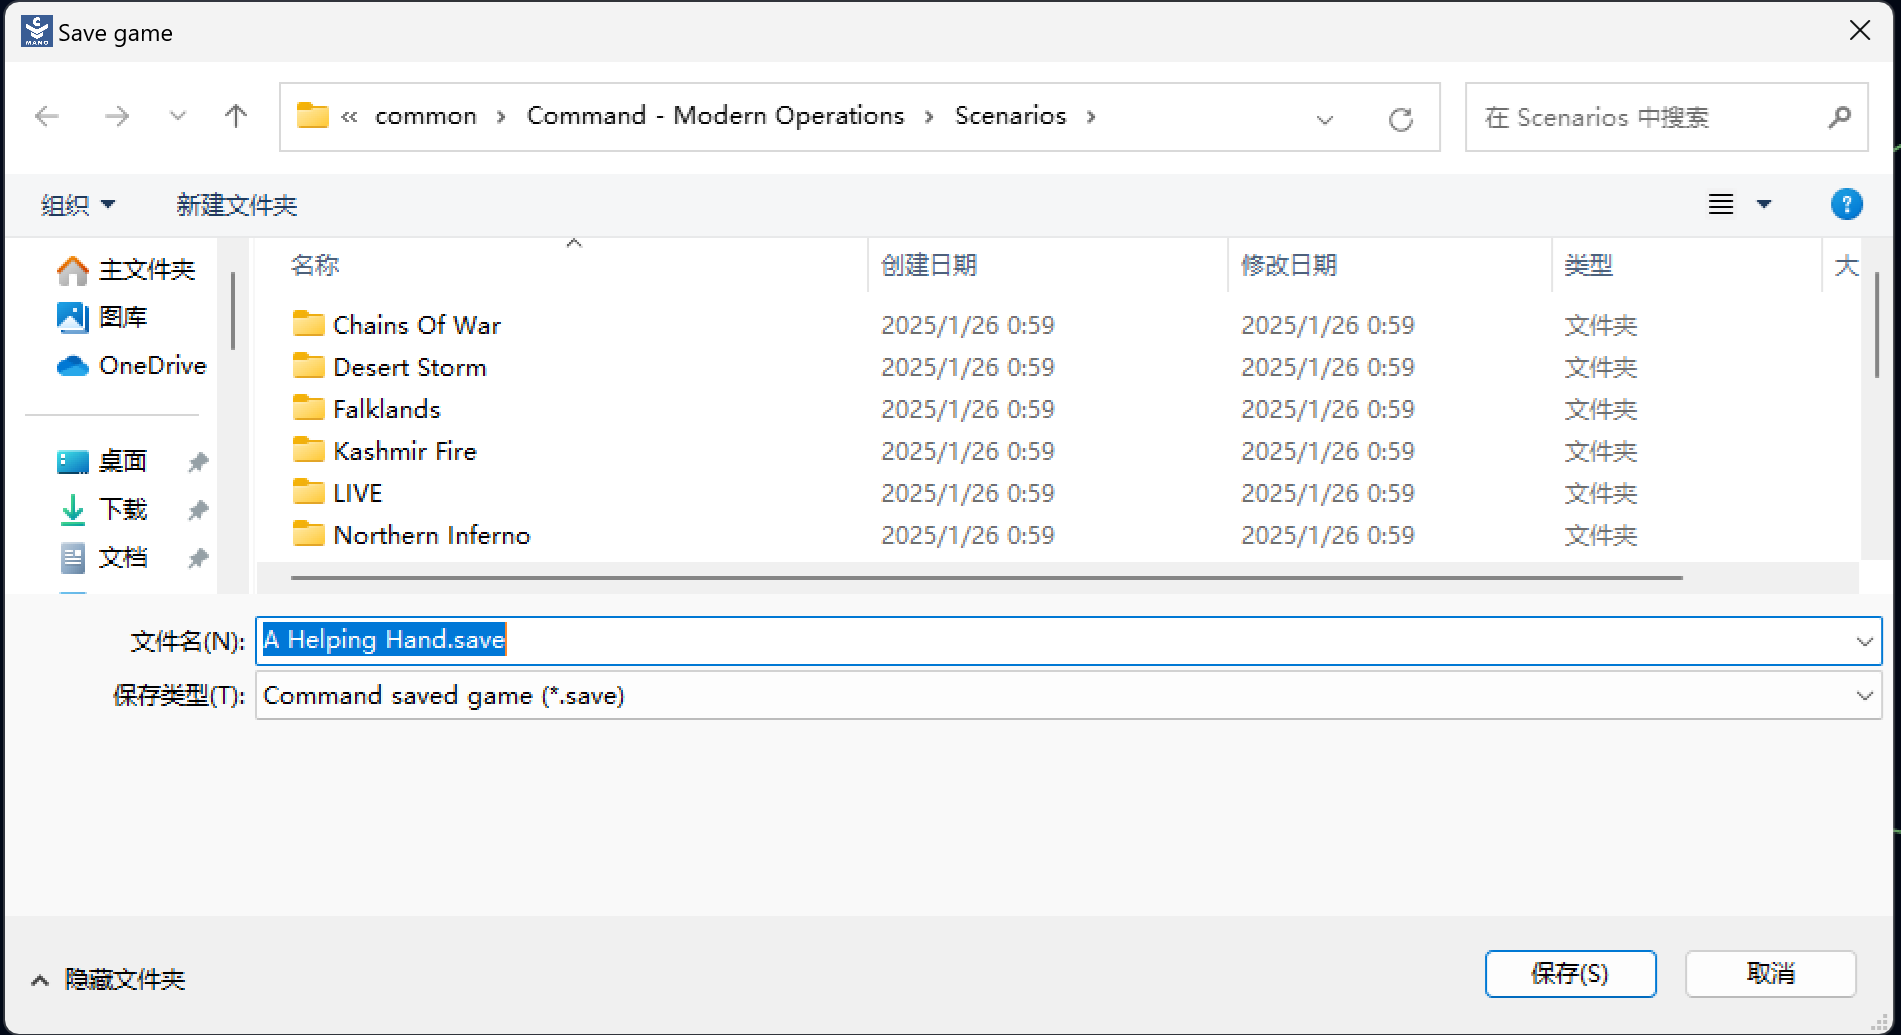Open the 保存类型 file type dropdown

[x=1864, y=696]
